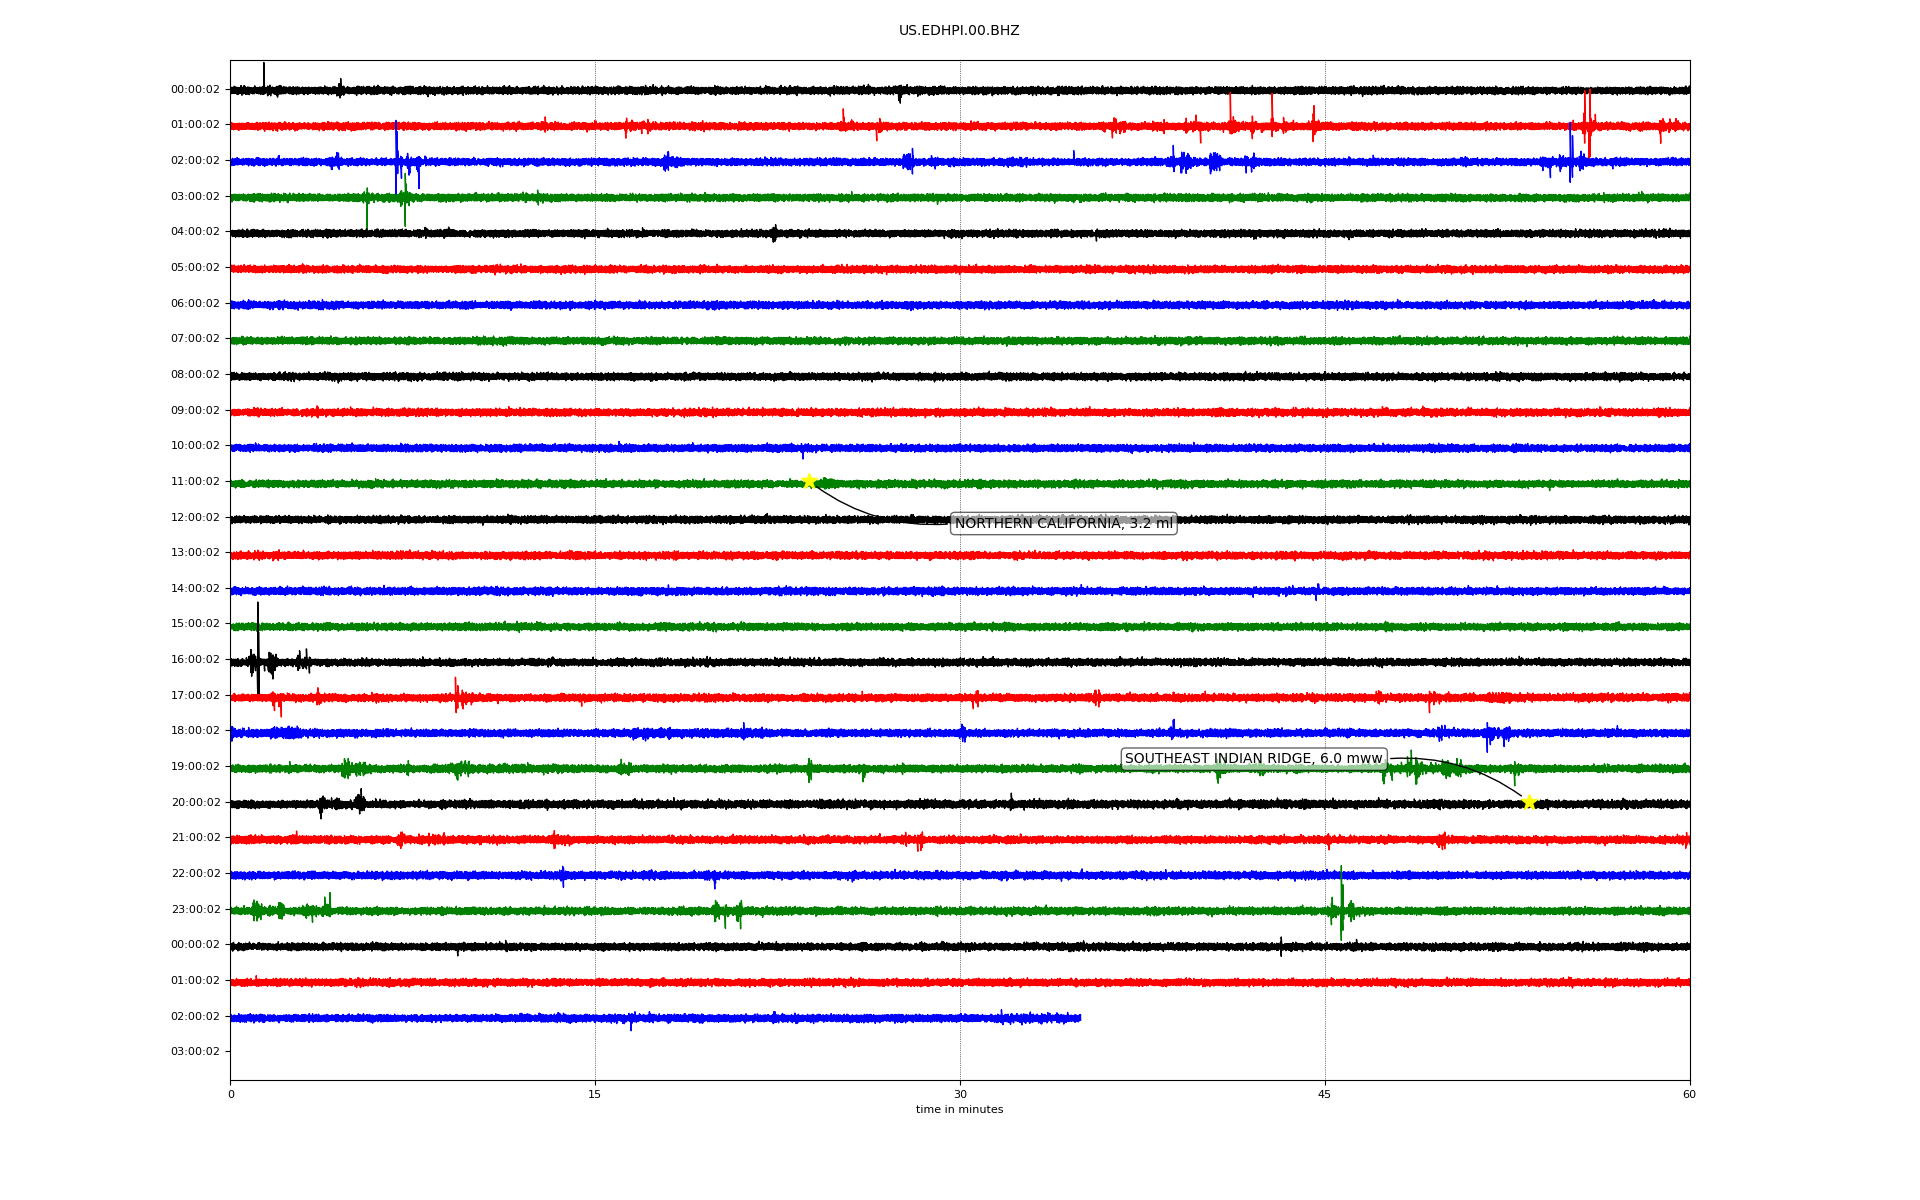Click the 45 tick on the x-axis
The width and height of the screenshot is (1920, 1200).
tap(1325, 1094)
